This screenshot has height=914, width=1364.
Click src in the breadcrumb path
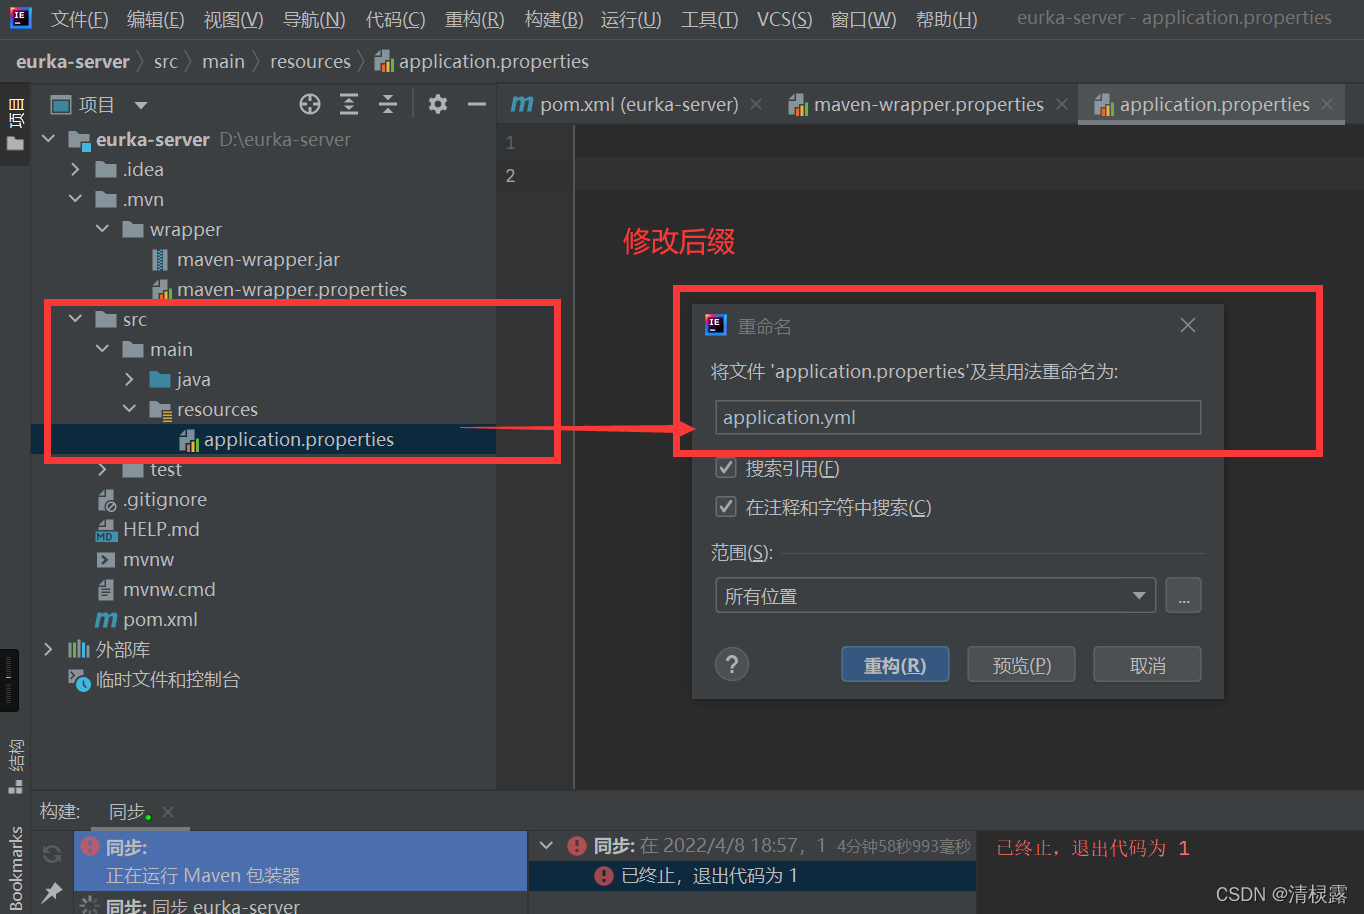166,62
